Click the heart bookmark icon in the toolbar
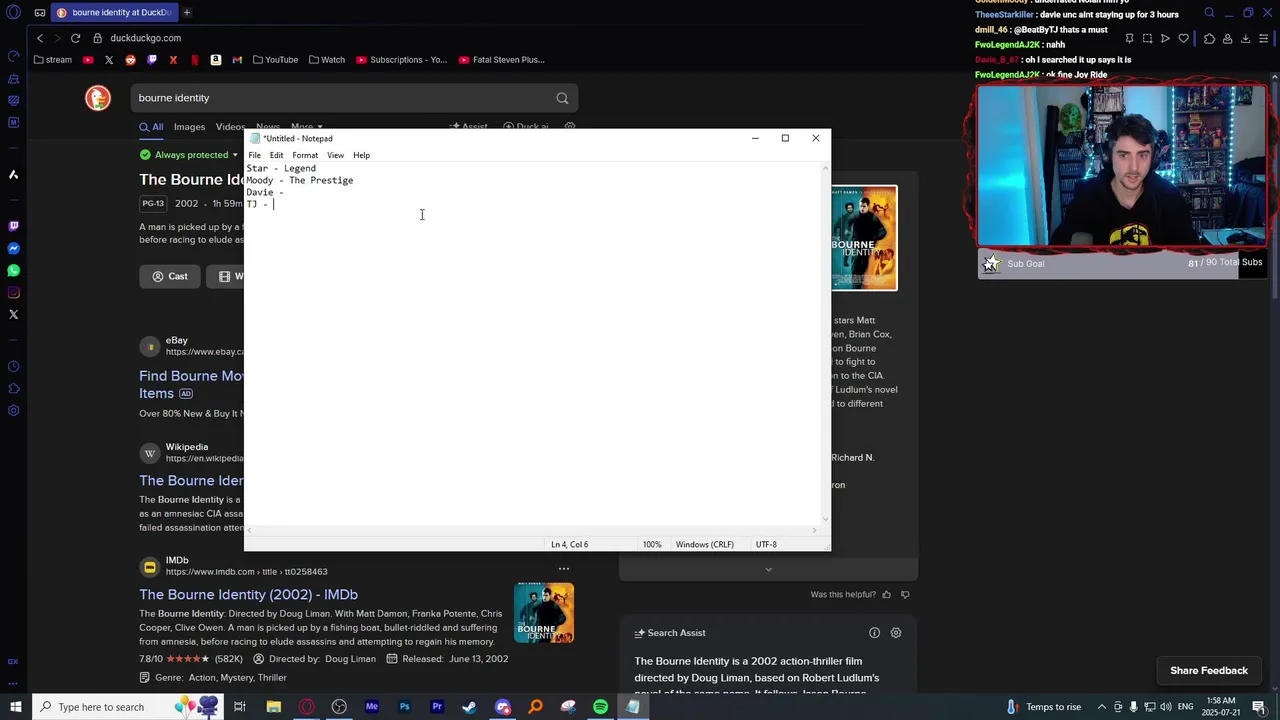1280x720 pixels. click(1184, 38)
